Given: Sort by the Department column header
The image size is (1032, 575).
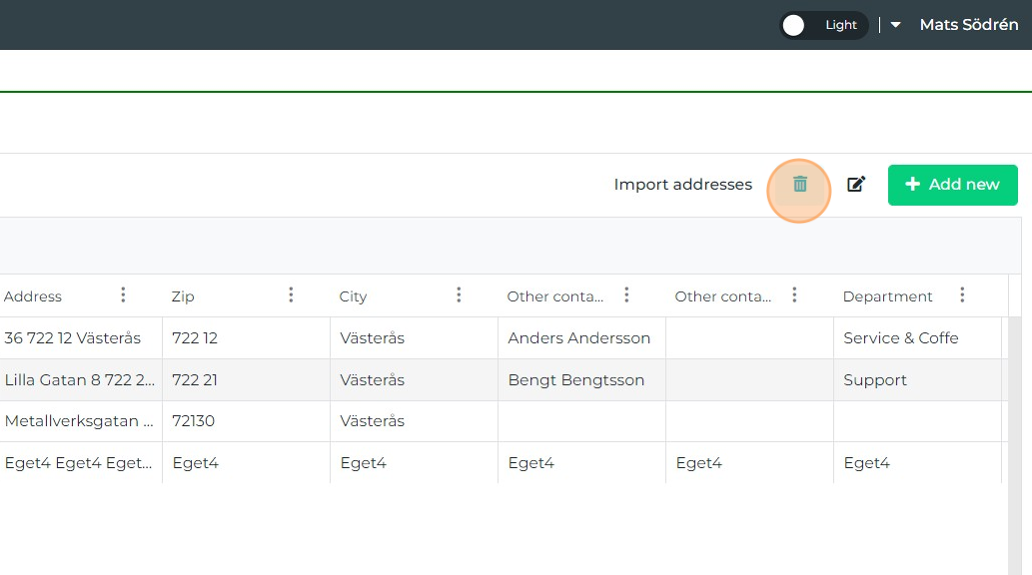Looking at the screenshot, I should click(x=887, y=297).
